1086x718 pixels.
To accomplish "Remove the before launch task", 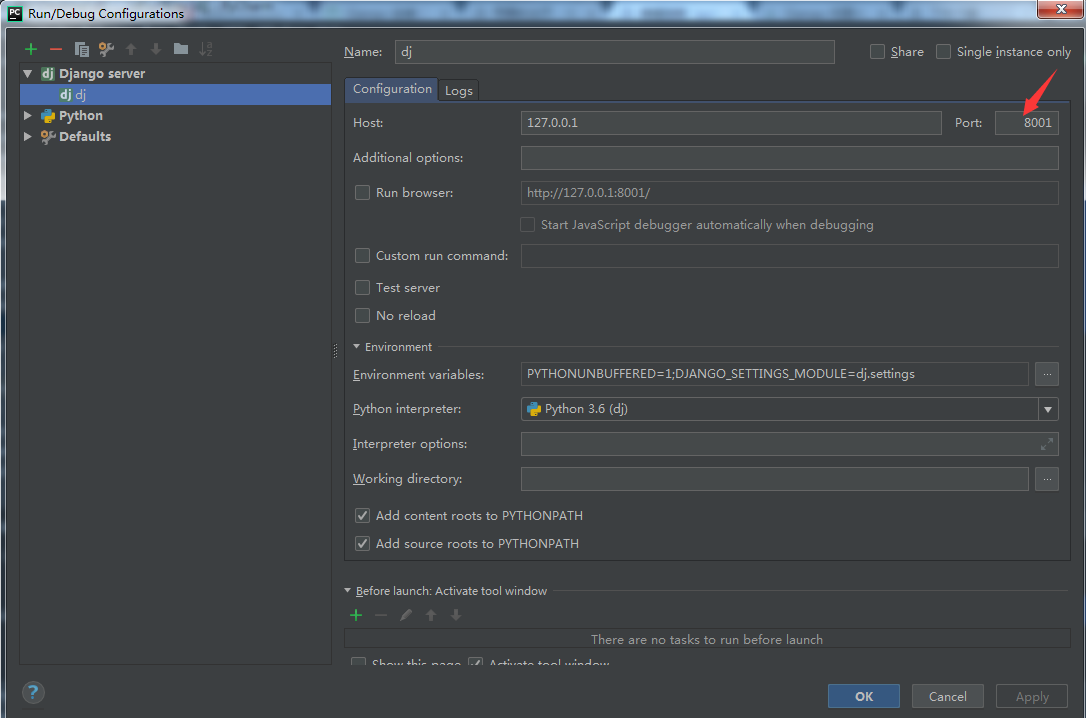I will click(x=381, y=615).
